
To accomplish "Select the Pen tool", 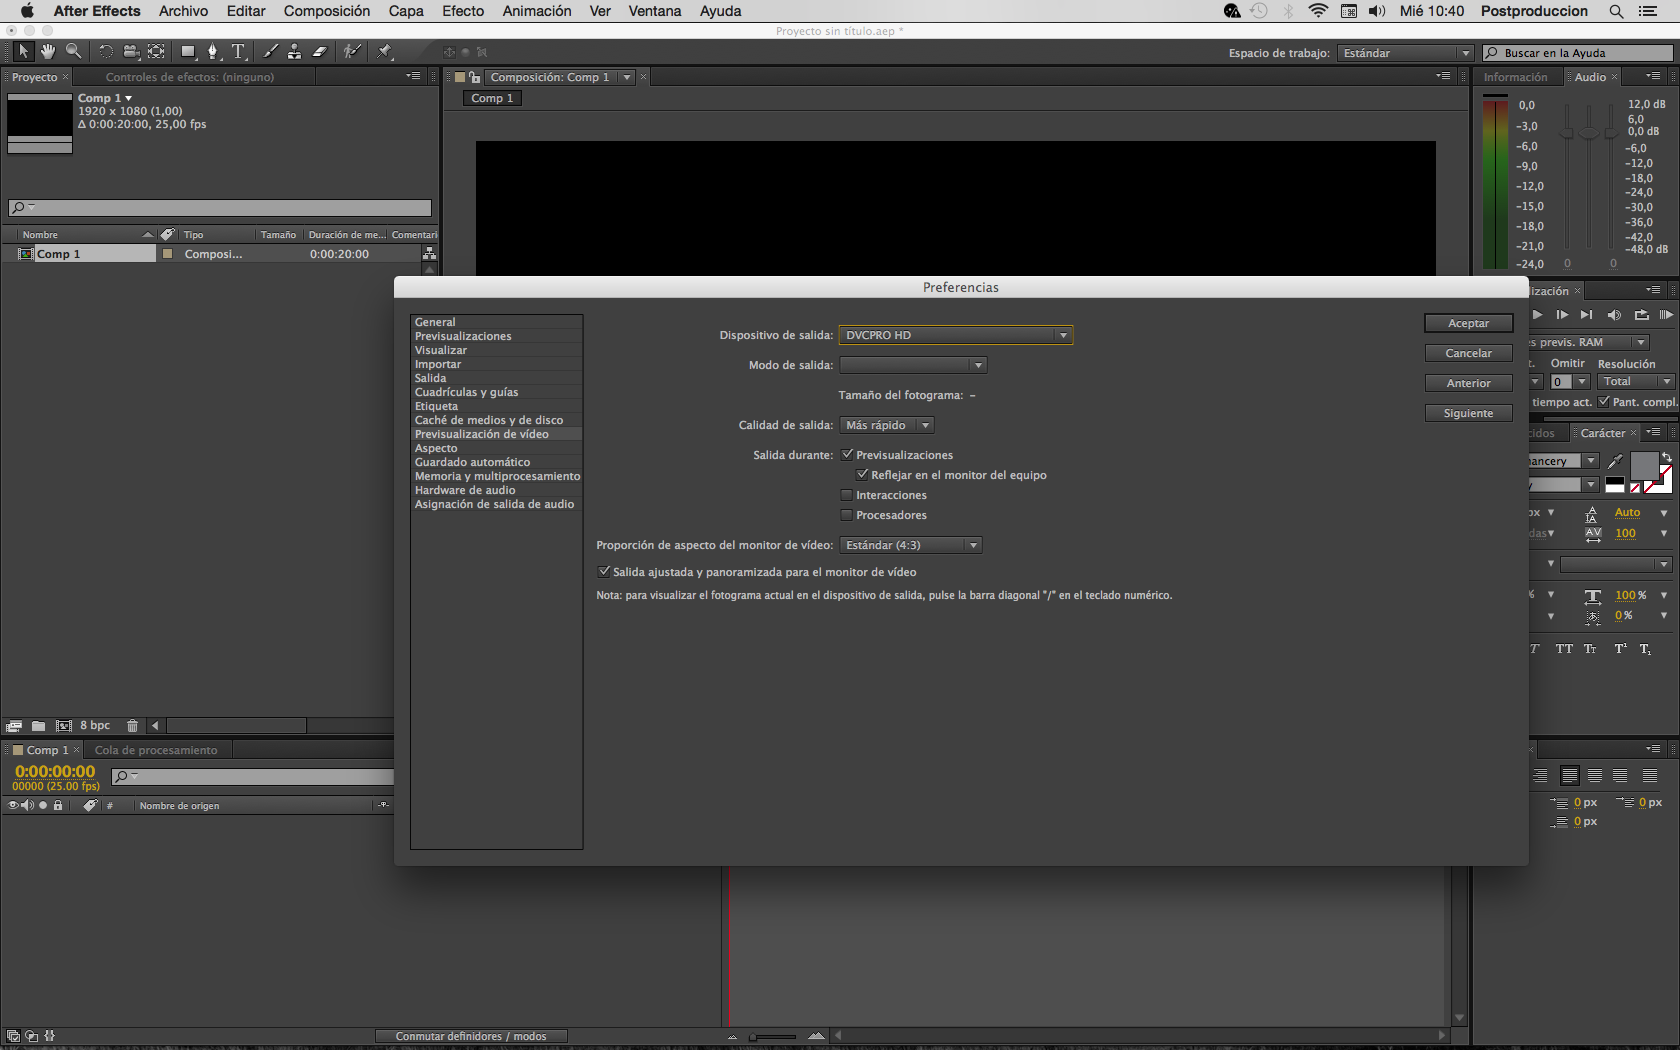I will tap(212, 51).
